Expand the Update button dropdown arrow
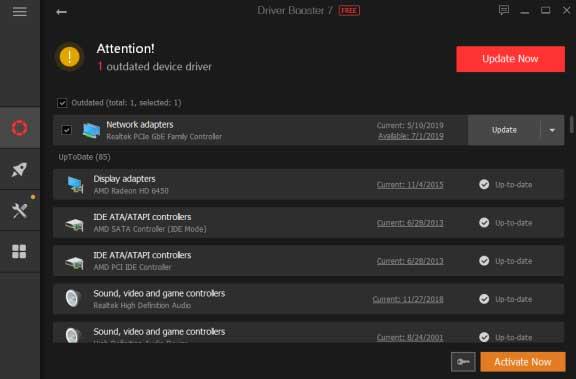This screenshot has height=379, width=576. coord(552,130)
